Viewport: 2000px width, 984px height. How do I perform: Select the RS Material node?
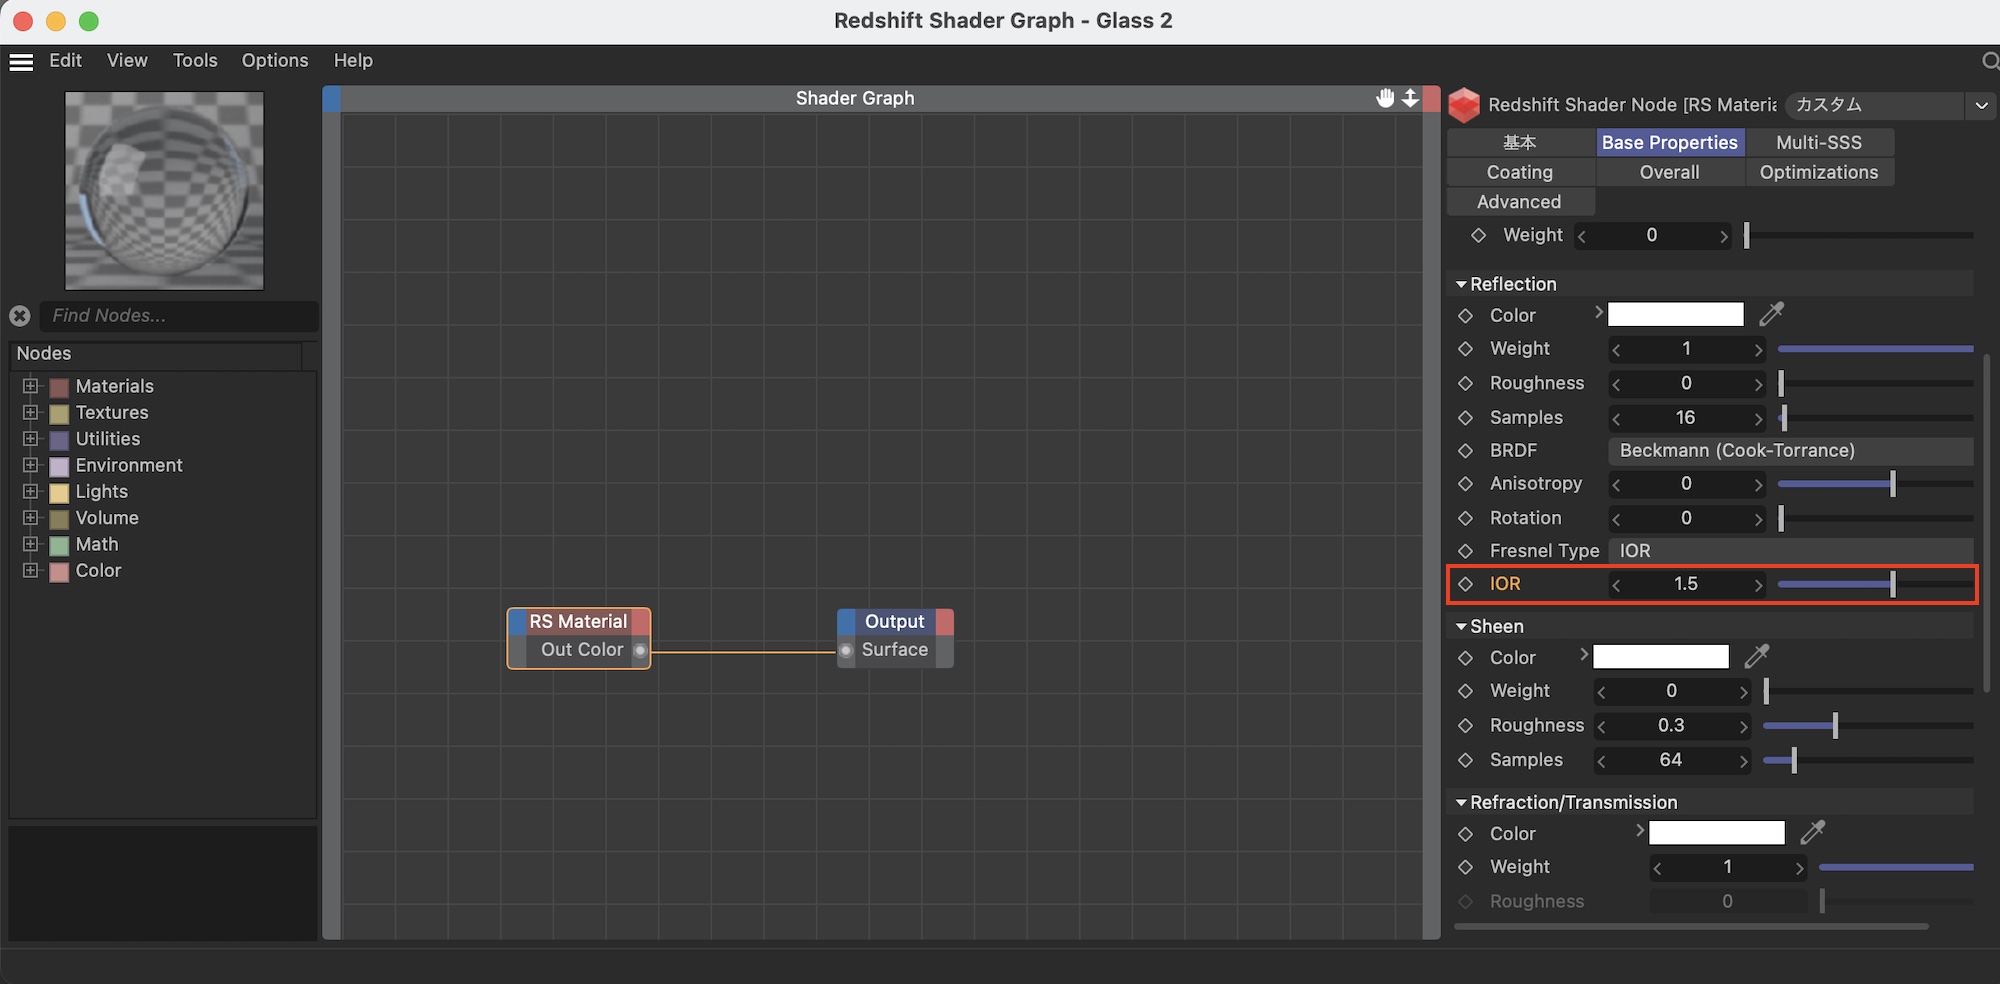(x=578, y=622)
